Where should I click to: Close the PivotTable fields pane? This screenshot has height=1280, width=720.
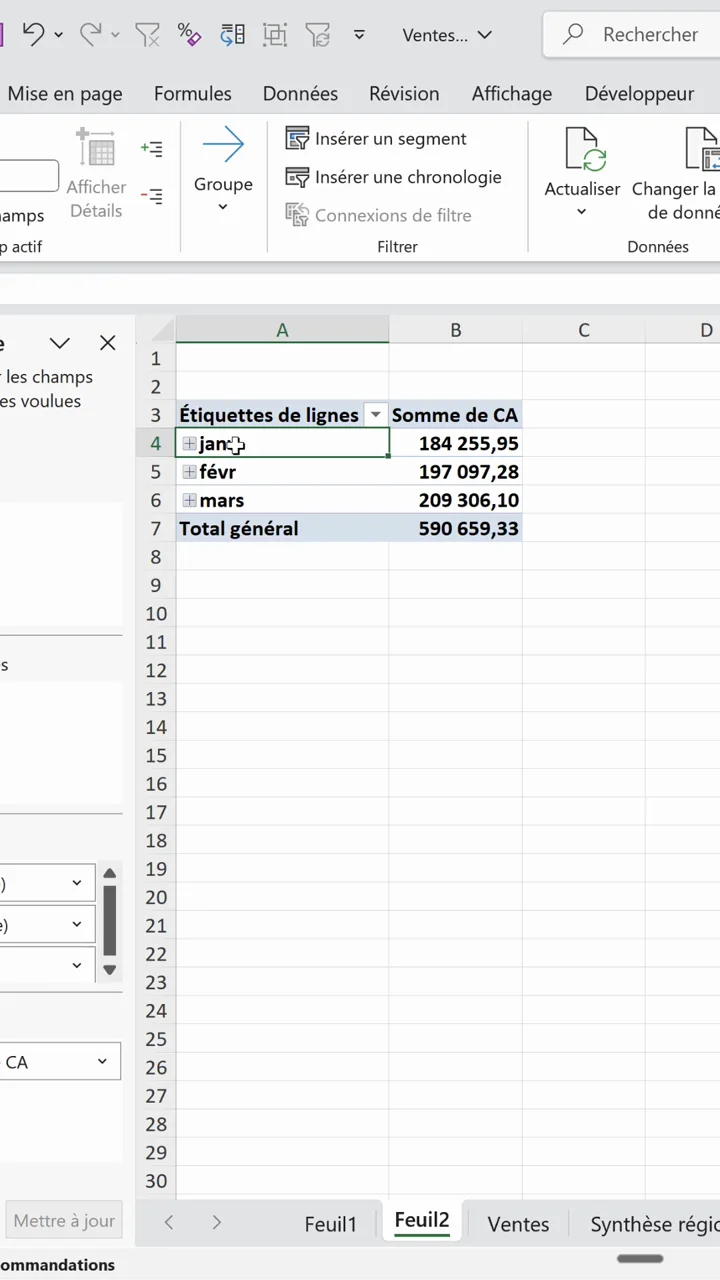[x=108, y=343]
